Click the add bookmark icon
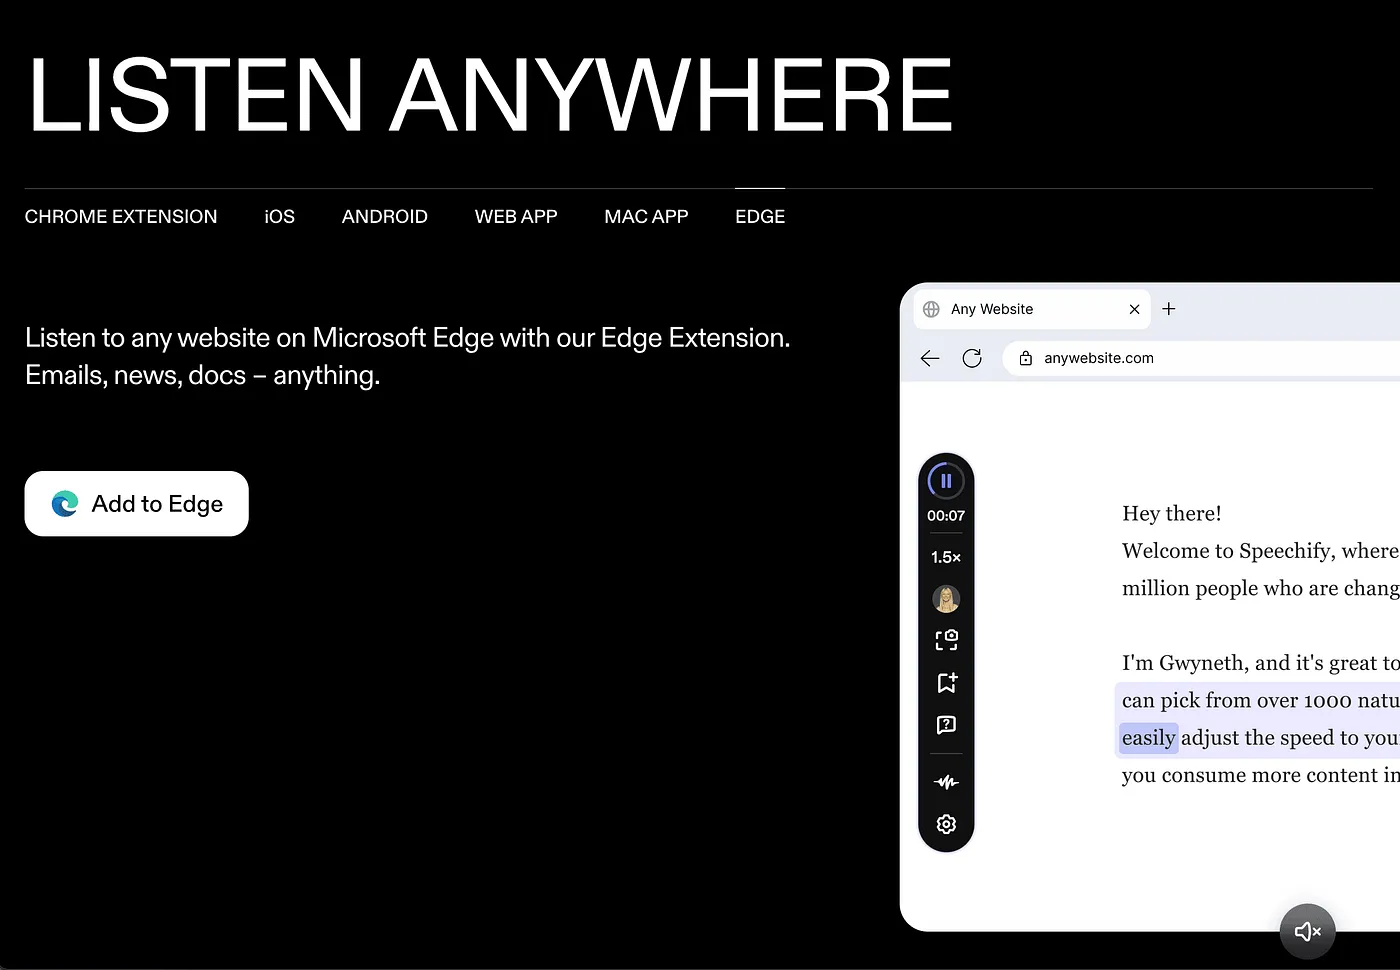 pyautogui.click(x=946, y=682)
